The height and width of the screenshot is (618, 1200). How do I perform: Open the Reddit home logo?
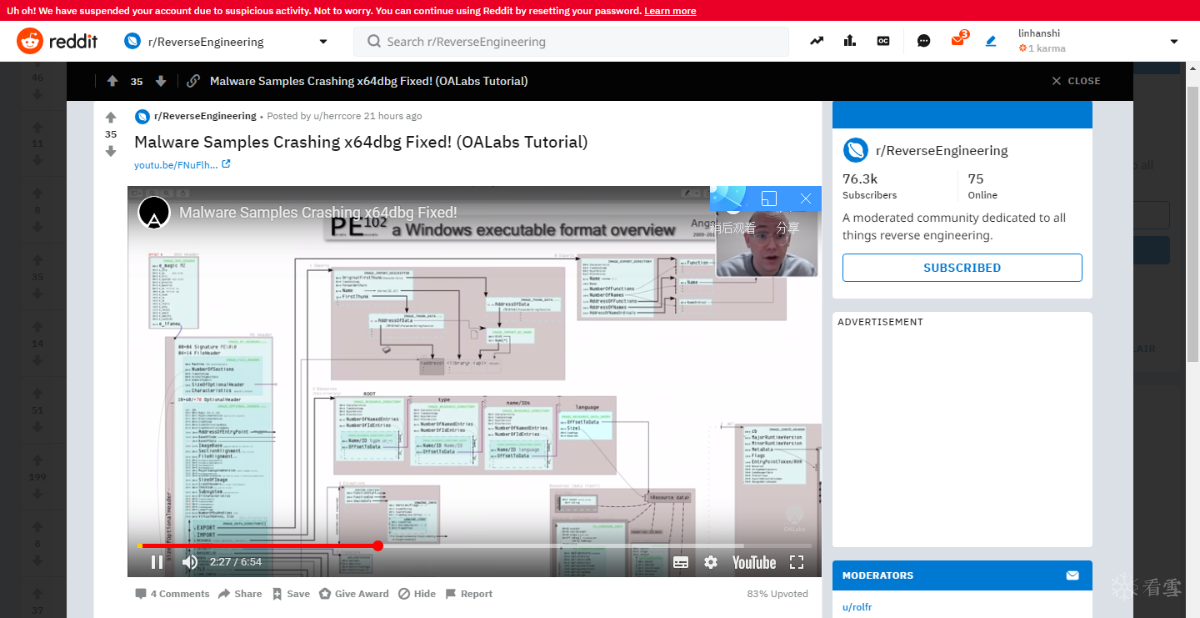click(x=58, y=41)
